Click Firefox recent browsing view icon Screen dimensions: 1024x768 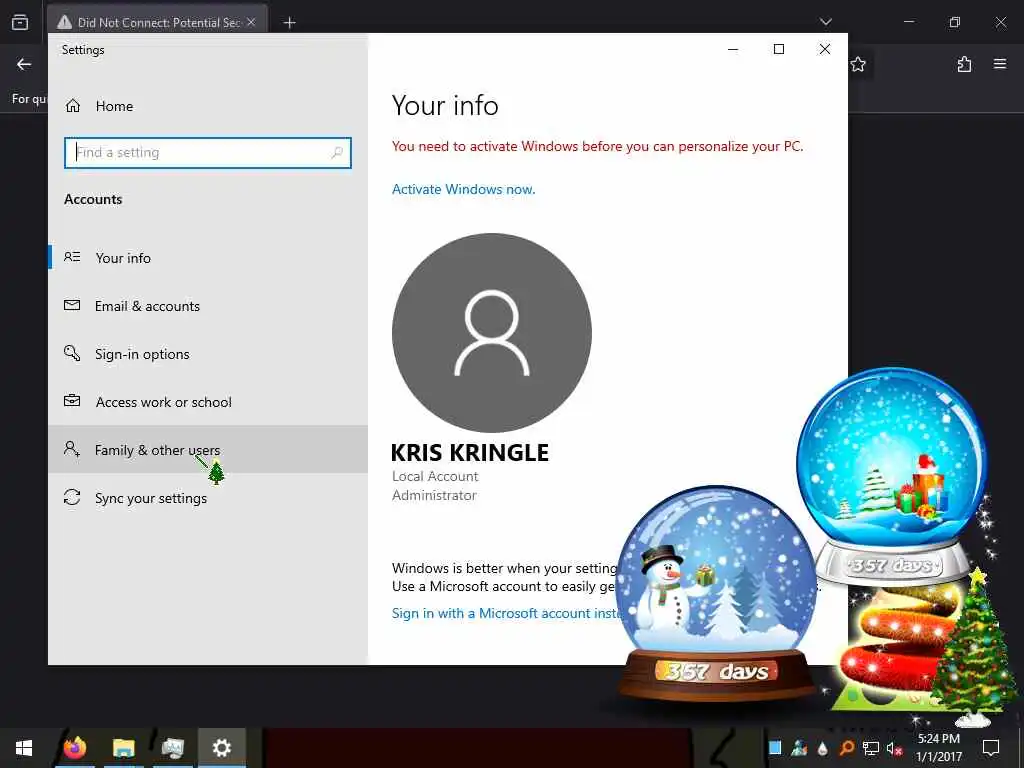[x=20, y=22]
